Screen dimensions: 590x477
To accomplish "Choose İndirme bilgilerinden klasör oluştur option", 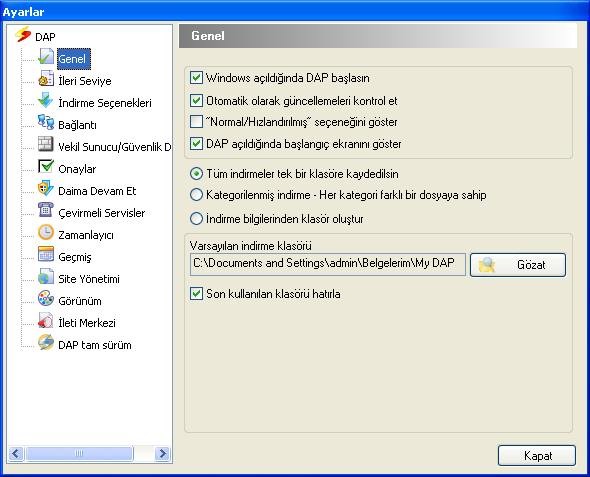I will (x=196, y=219).
